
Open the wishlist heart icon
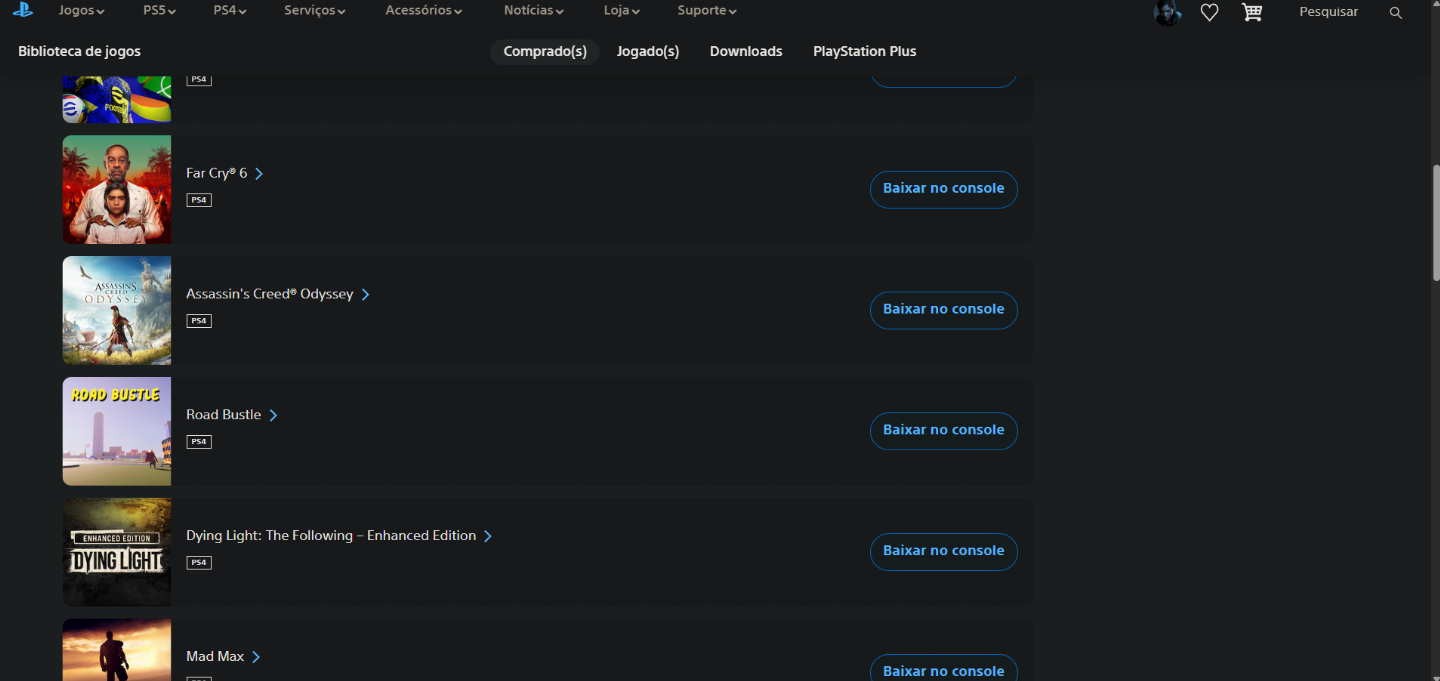(1209, 12)
